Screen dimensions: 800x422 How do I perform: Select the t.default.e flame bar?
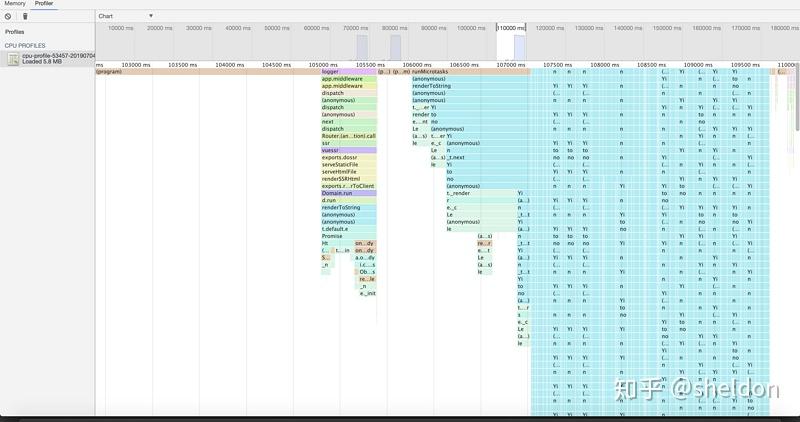click(349, 229)
